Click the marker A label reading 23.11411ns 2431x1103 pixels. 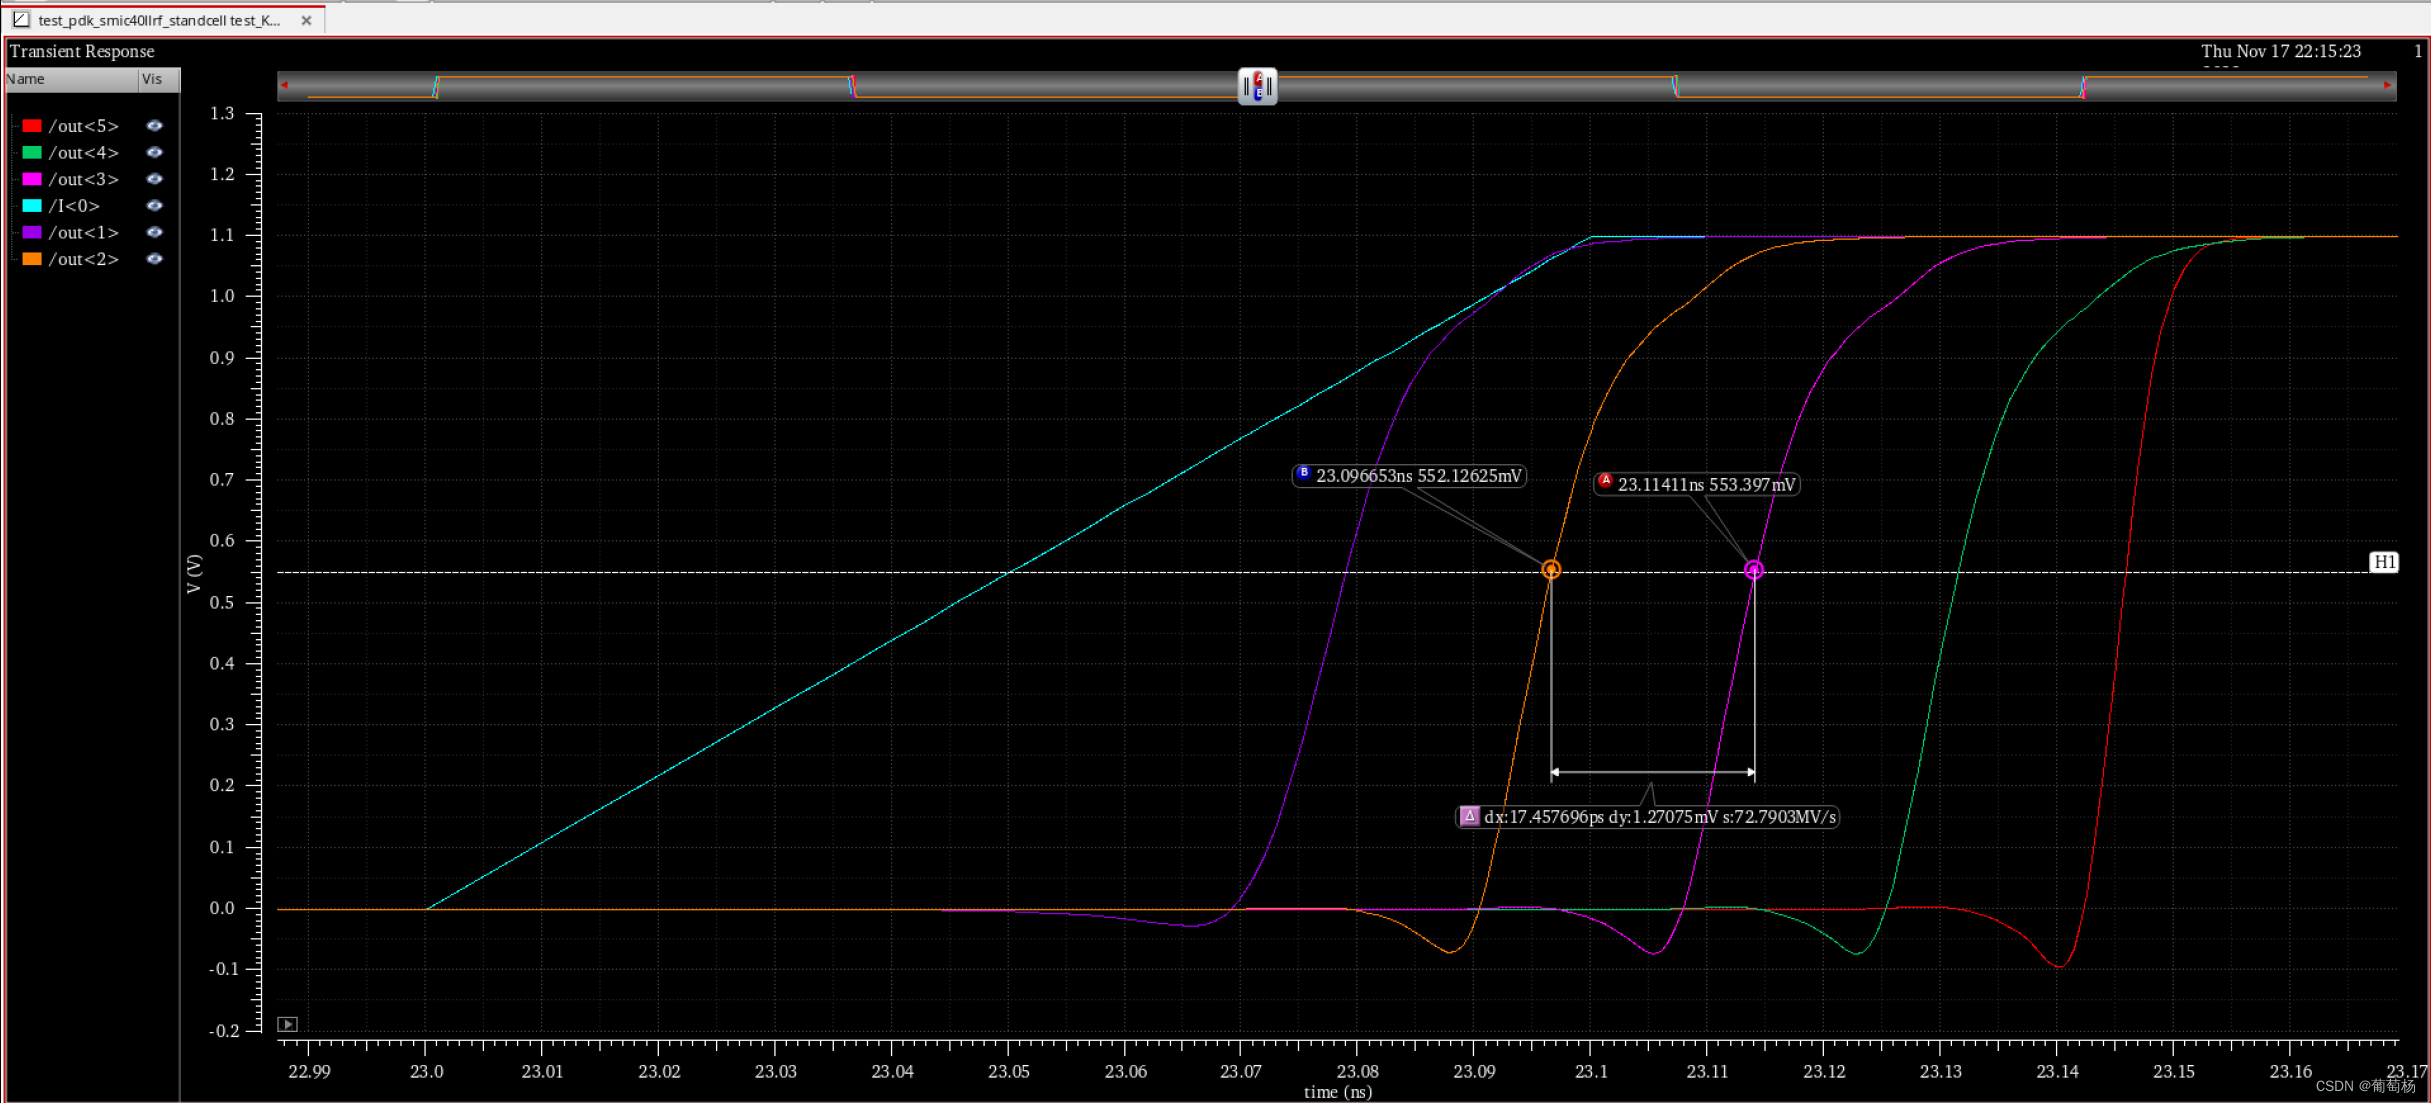(x=1697, y=485)
